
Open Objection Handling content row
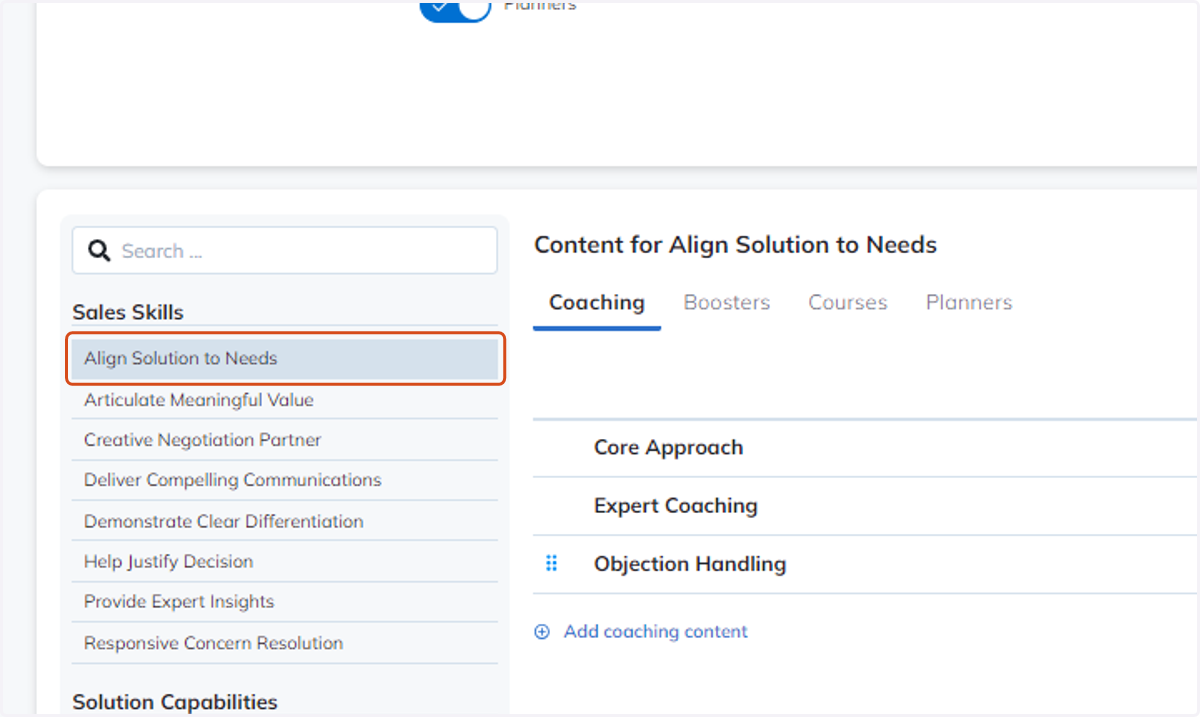tap(865, 564)
